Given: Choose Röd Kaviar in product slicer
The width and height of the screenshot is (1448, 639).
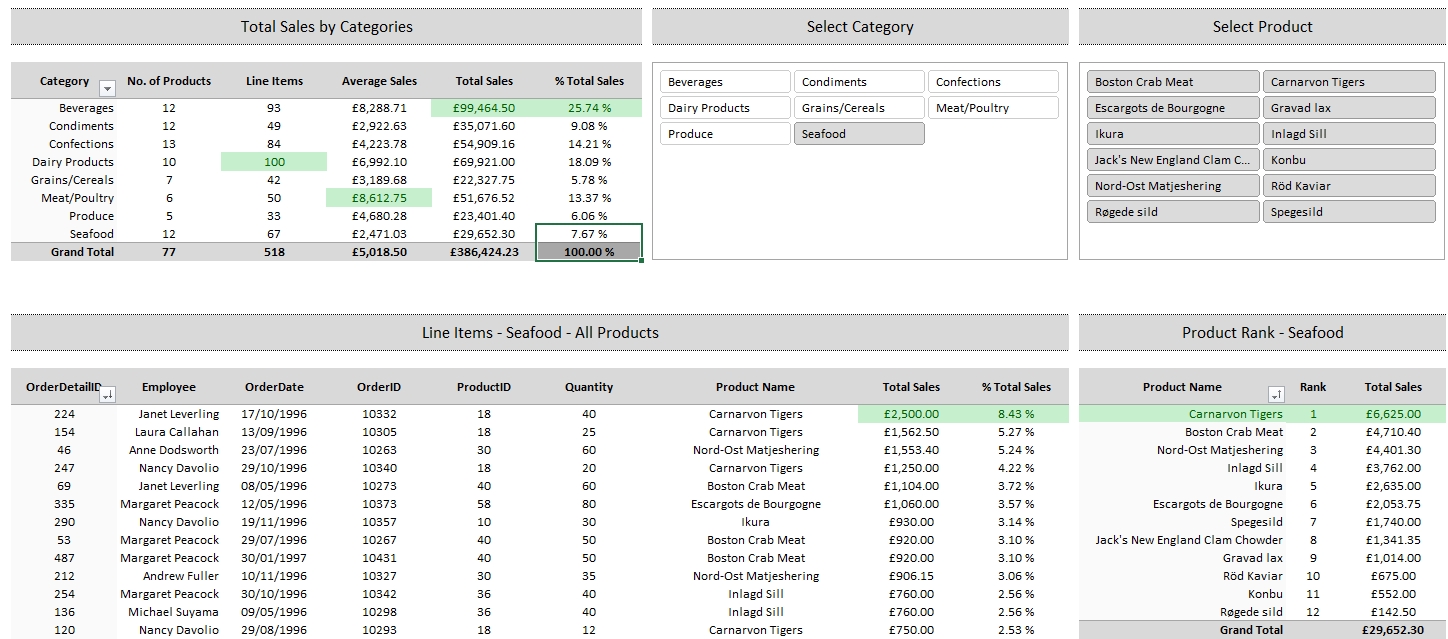Looking at the screenshot, I should 1348,186.
